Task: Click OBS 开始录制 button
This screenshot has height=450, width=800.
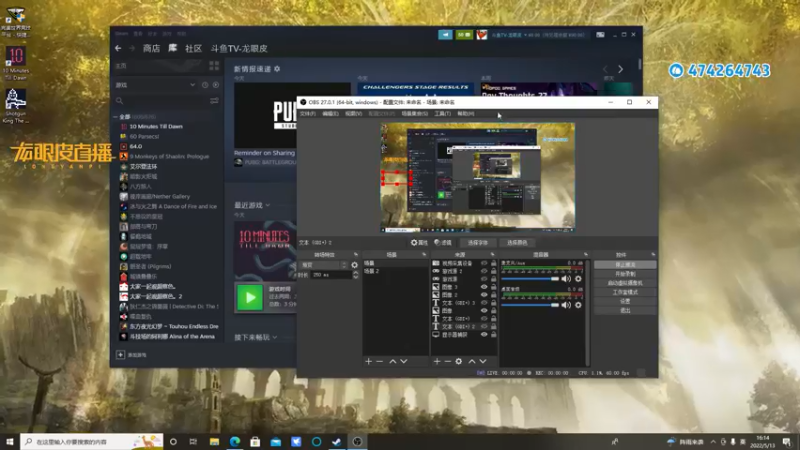Action: [625, 274]
